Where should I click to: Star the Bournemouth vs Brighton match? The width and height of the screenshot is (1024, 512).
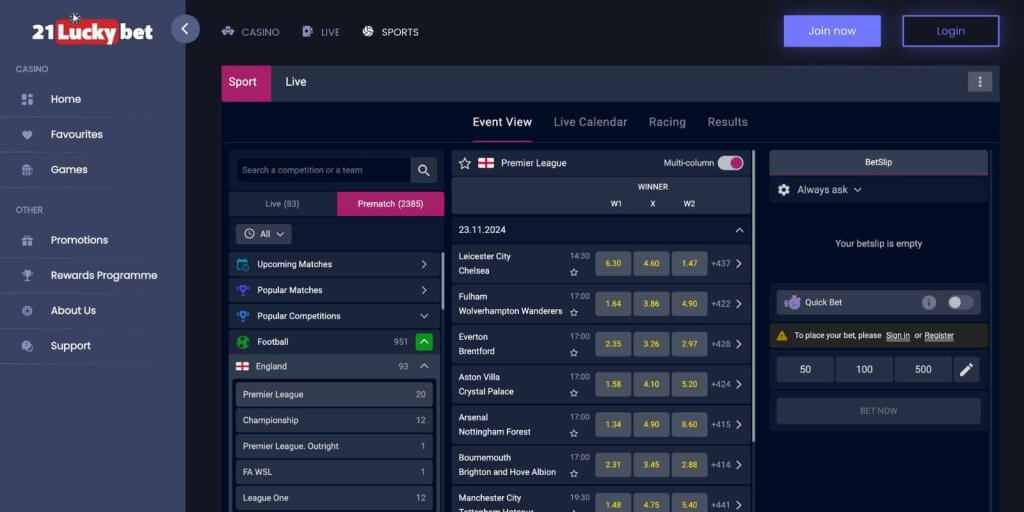573,473
